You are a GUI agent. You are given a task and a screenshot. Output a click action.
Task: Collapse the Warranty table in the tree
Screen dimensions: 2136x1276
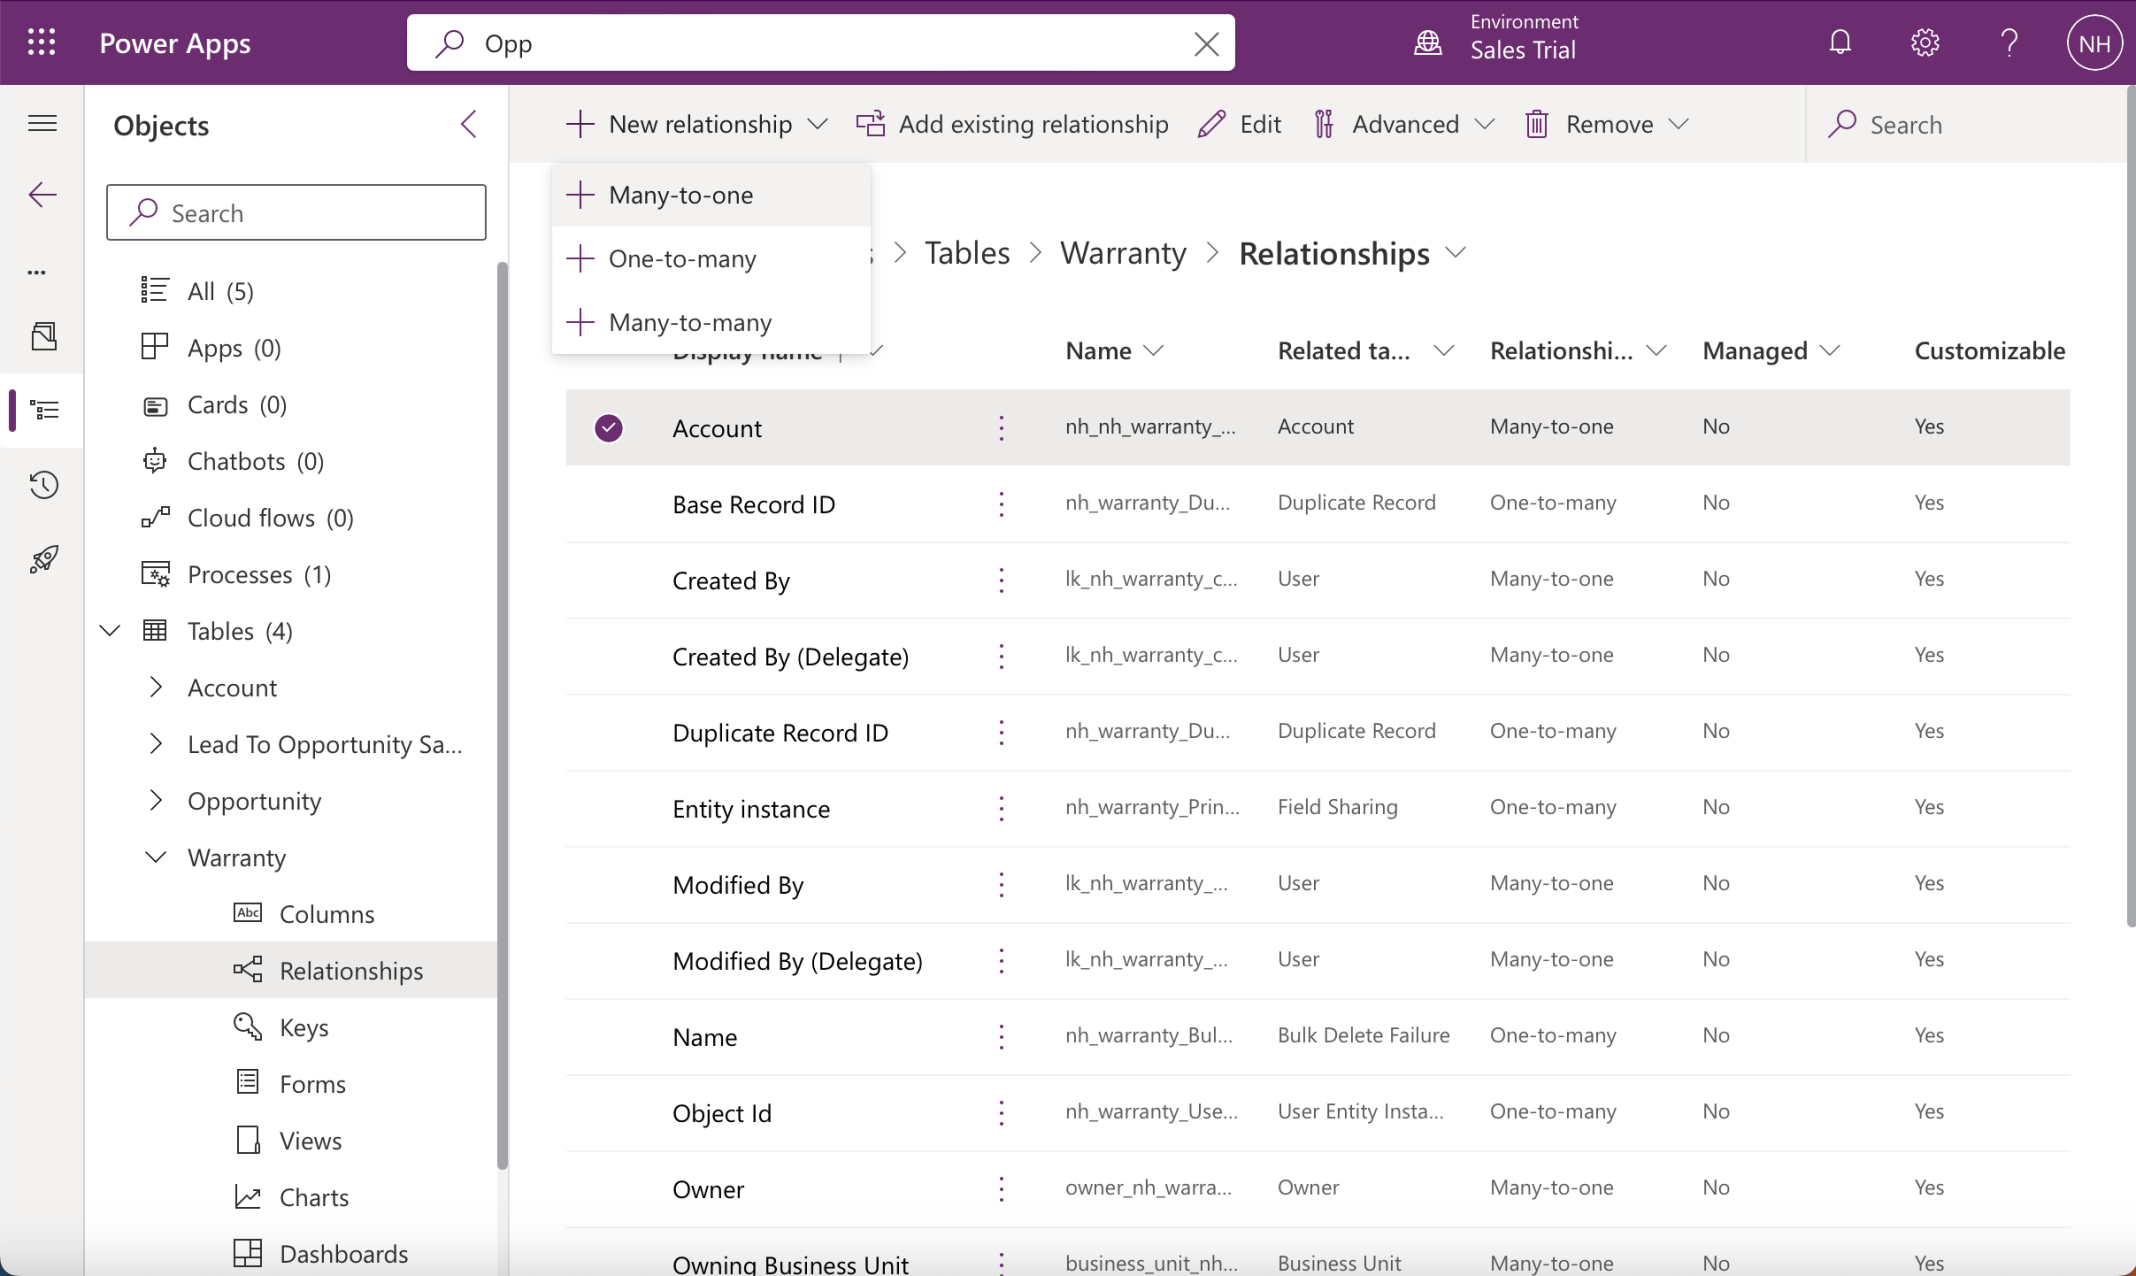(156, 857)
